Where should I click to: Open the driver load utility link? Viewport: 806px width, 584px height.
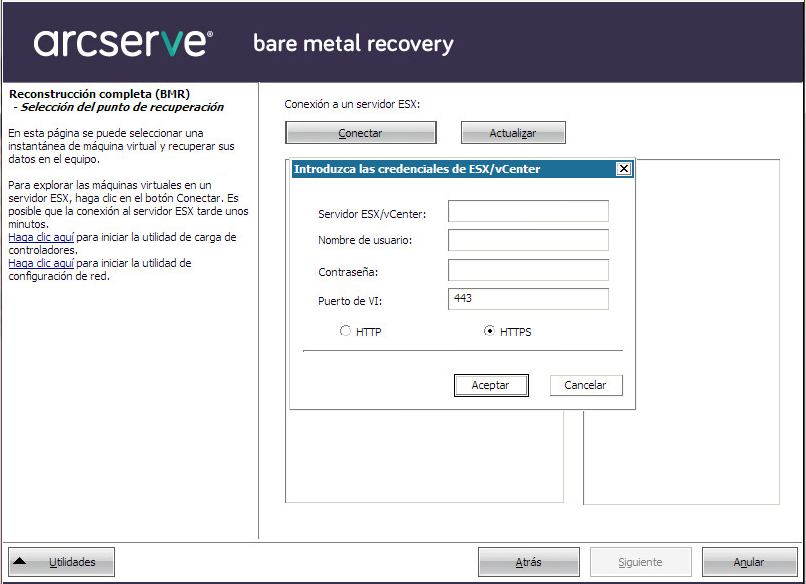pos(41,237)
